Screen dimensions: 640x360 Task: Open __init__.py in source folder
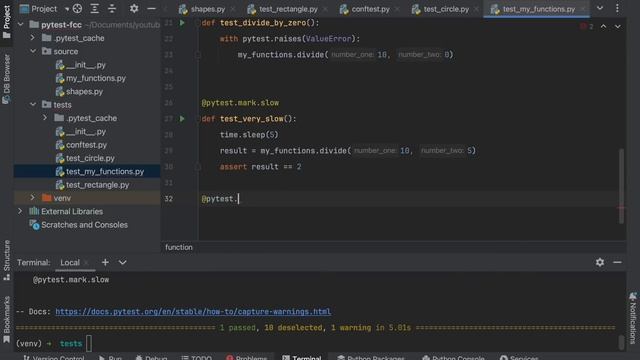(x=85, y=65)
